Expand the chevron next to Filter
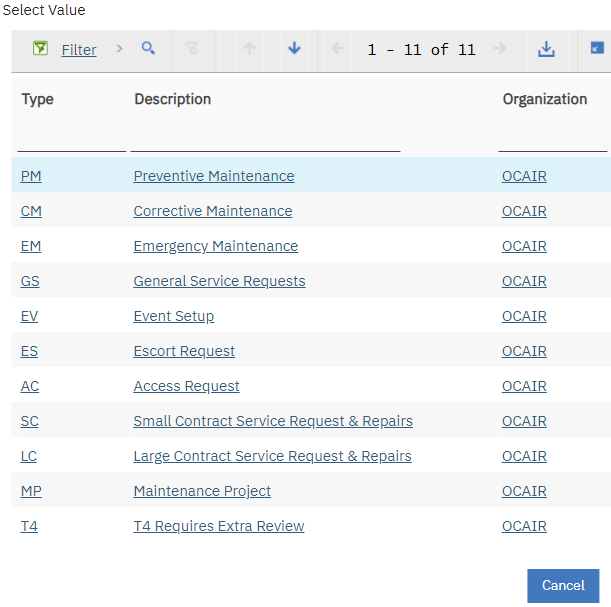611x607 pixels. point(119,49)
